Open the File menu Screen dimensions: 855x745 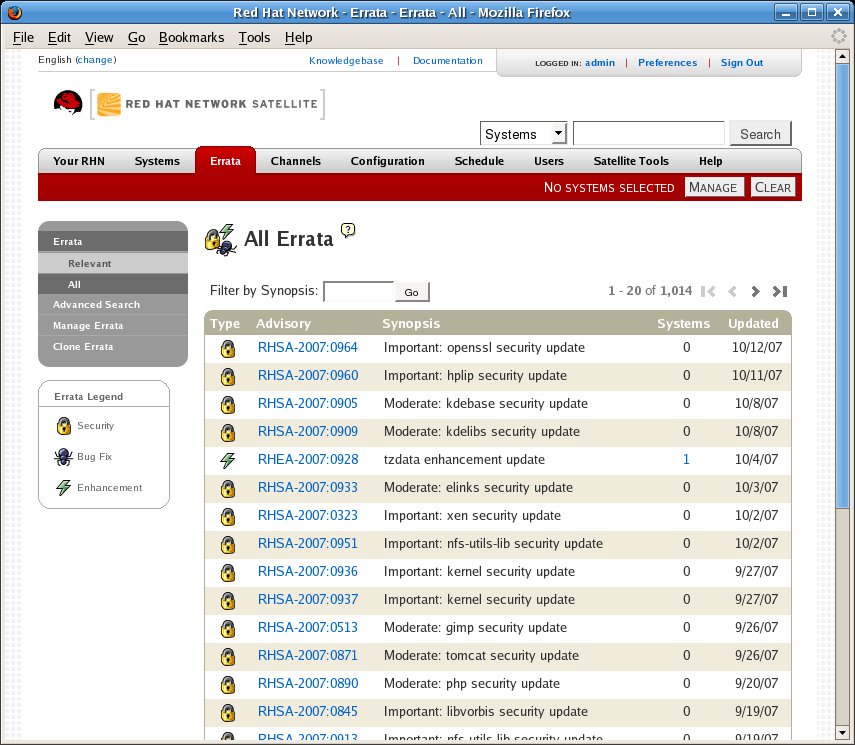tap(23, 37)
